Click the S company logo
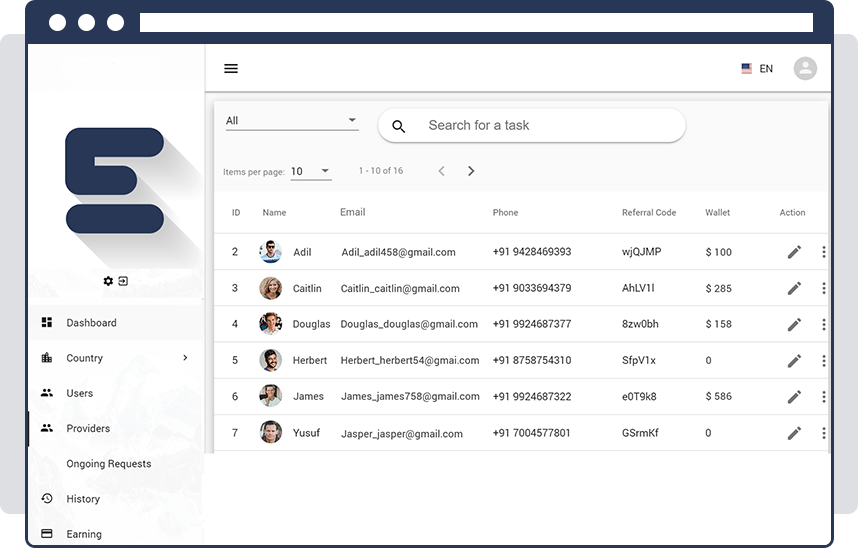The width and height of the screenshot is (858, 548). [114, 181]
